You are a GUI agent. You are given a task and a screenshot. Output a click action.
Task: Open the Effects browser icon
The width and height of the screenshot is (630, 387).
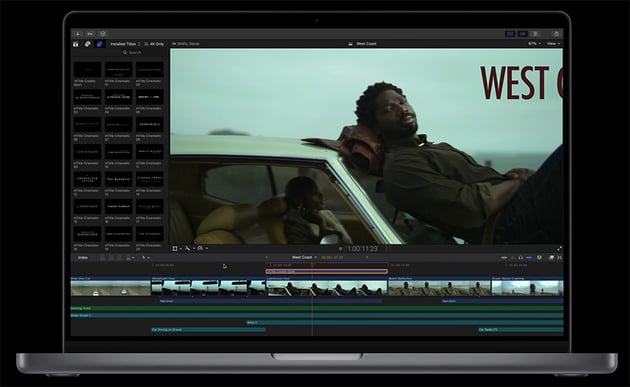pyautogui.click(x=551, y=258)
